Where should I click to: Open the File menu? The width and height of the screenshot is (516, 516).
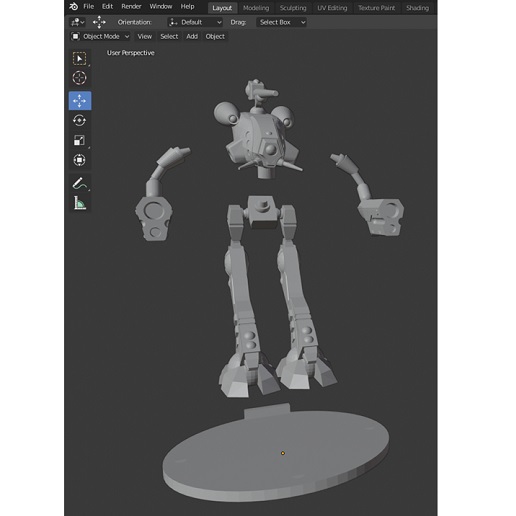88,6
